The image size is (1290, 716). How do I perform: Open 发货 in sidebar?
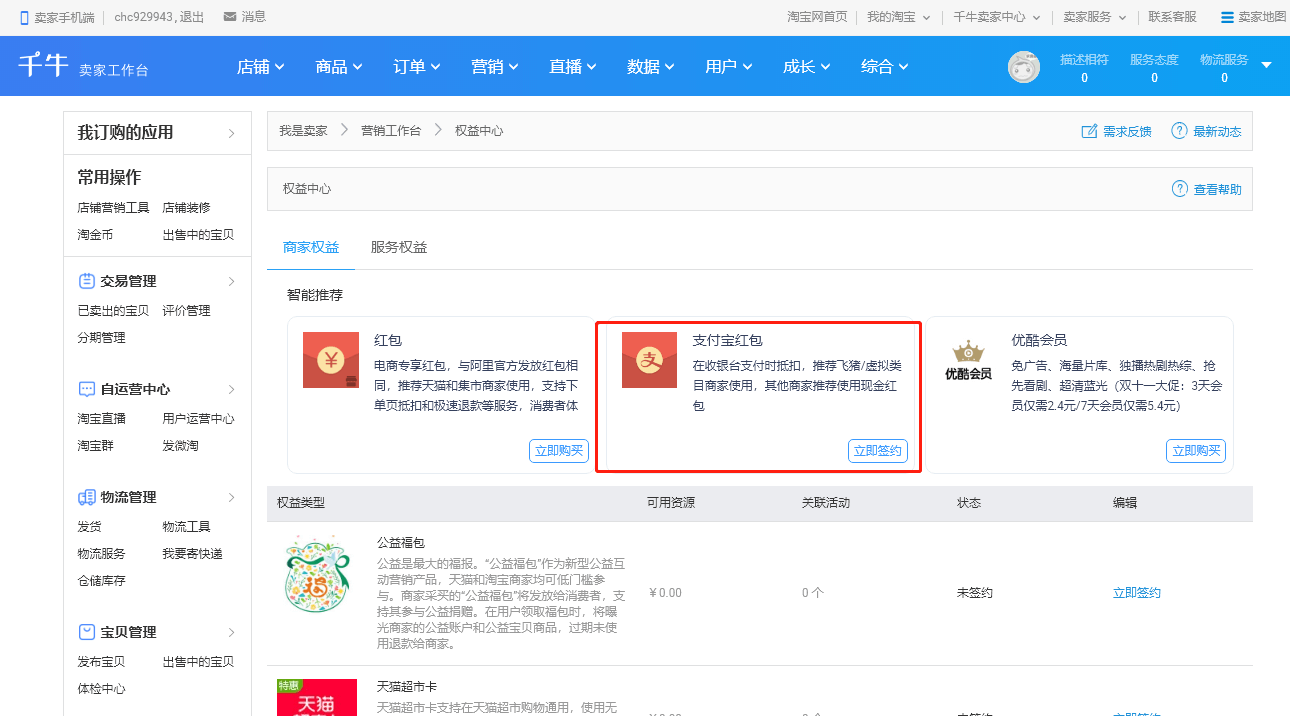pyautogui.click(x=89, y=527)
